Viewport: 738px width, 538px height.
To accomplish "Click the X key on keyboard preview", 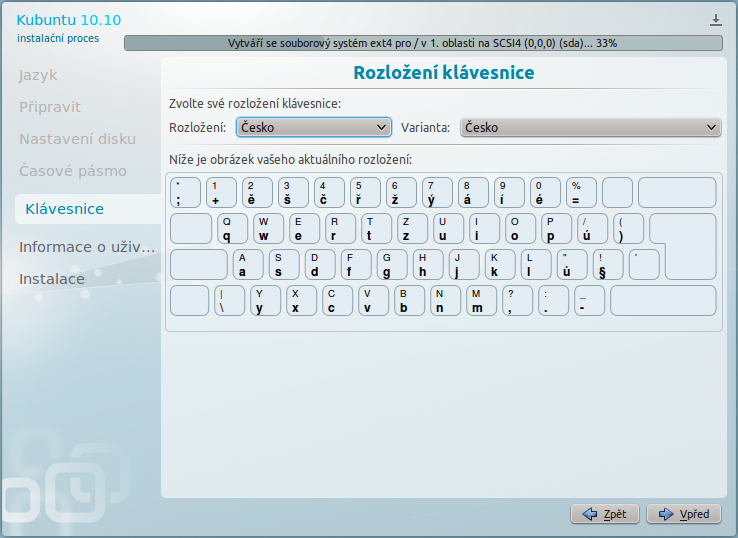I will (301, 300).
